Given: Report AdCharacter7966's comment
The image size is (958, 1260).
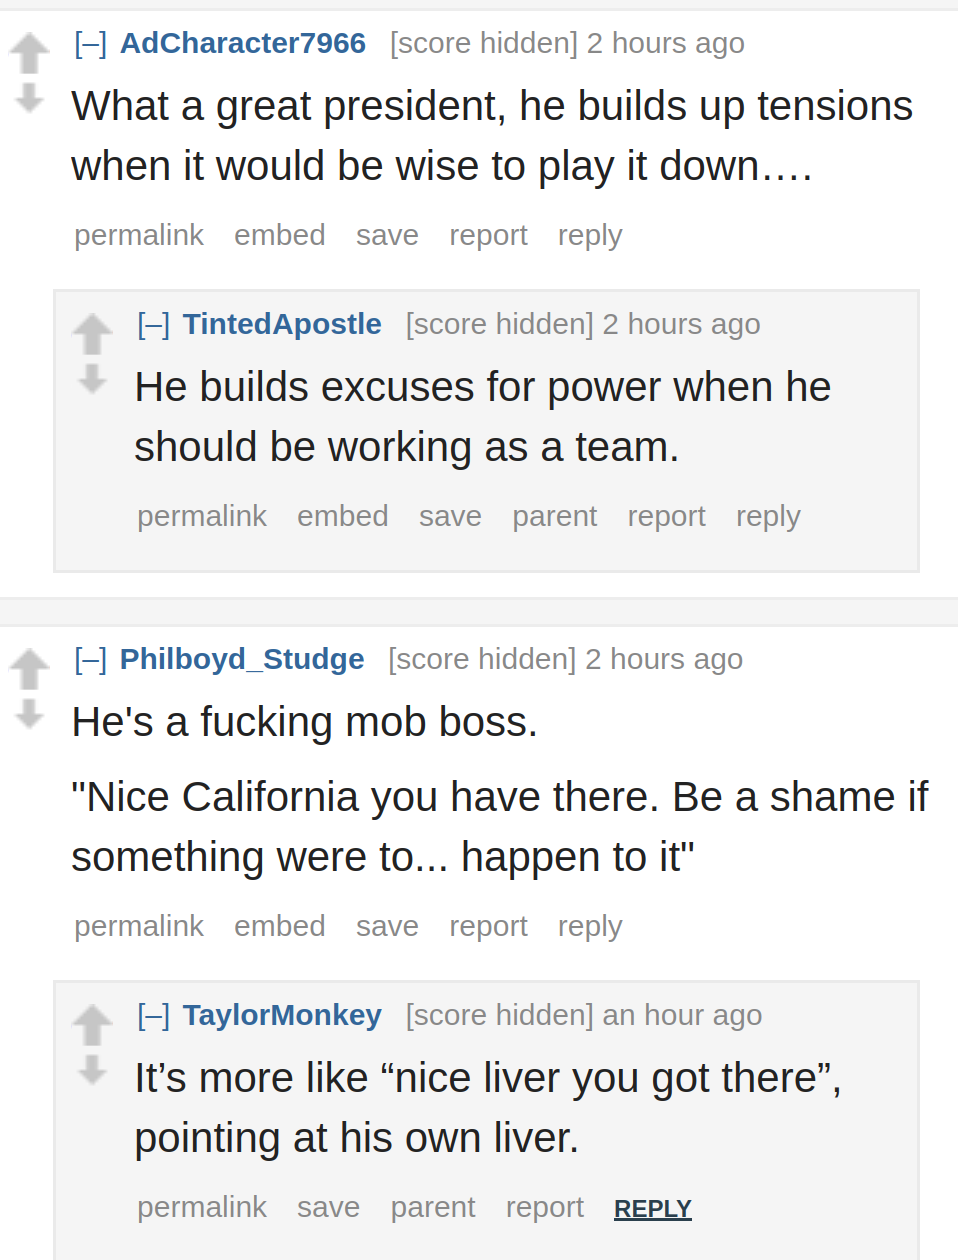Looking at the screenshot, I should coord(488,235).
